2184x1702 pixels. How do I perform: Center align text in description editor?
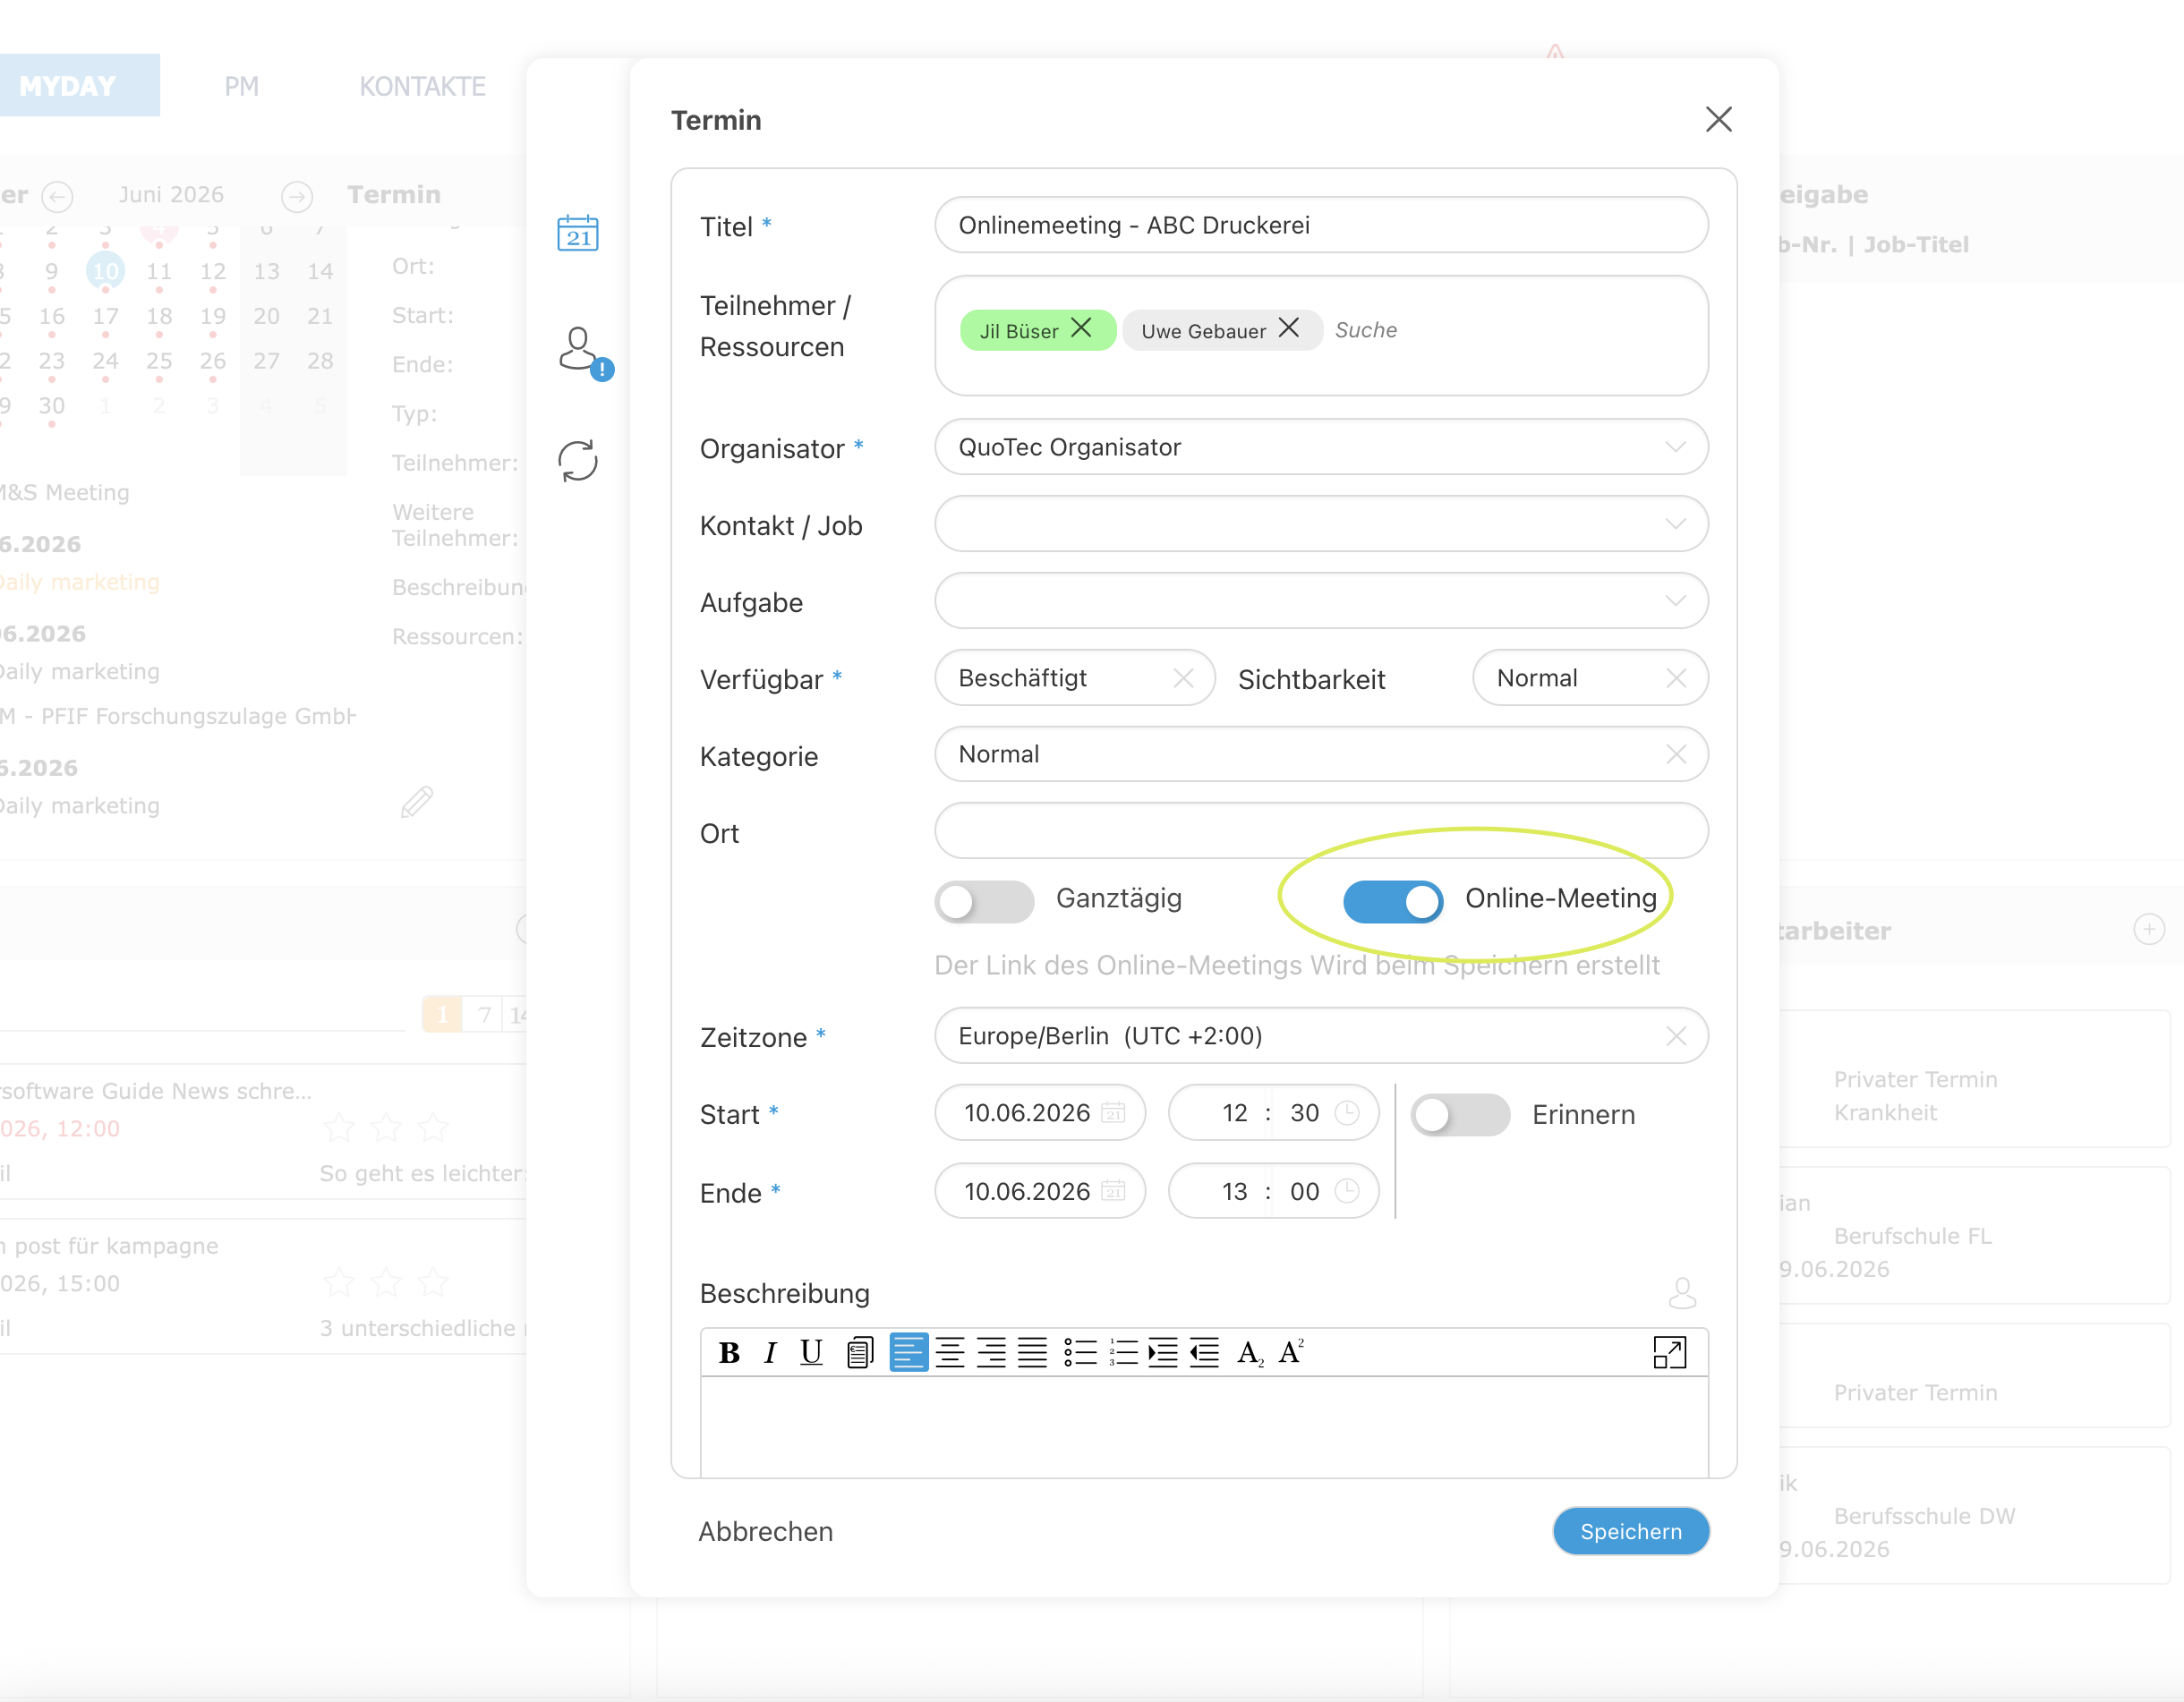tap(950, 1353)
